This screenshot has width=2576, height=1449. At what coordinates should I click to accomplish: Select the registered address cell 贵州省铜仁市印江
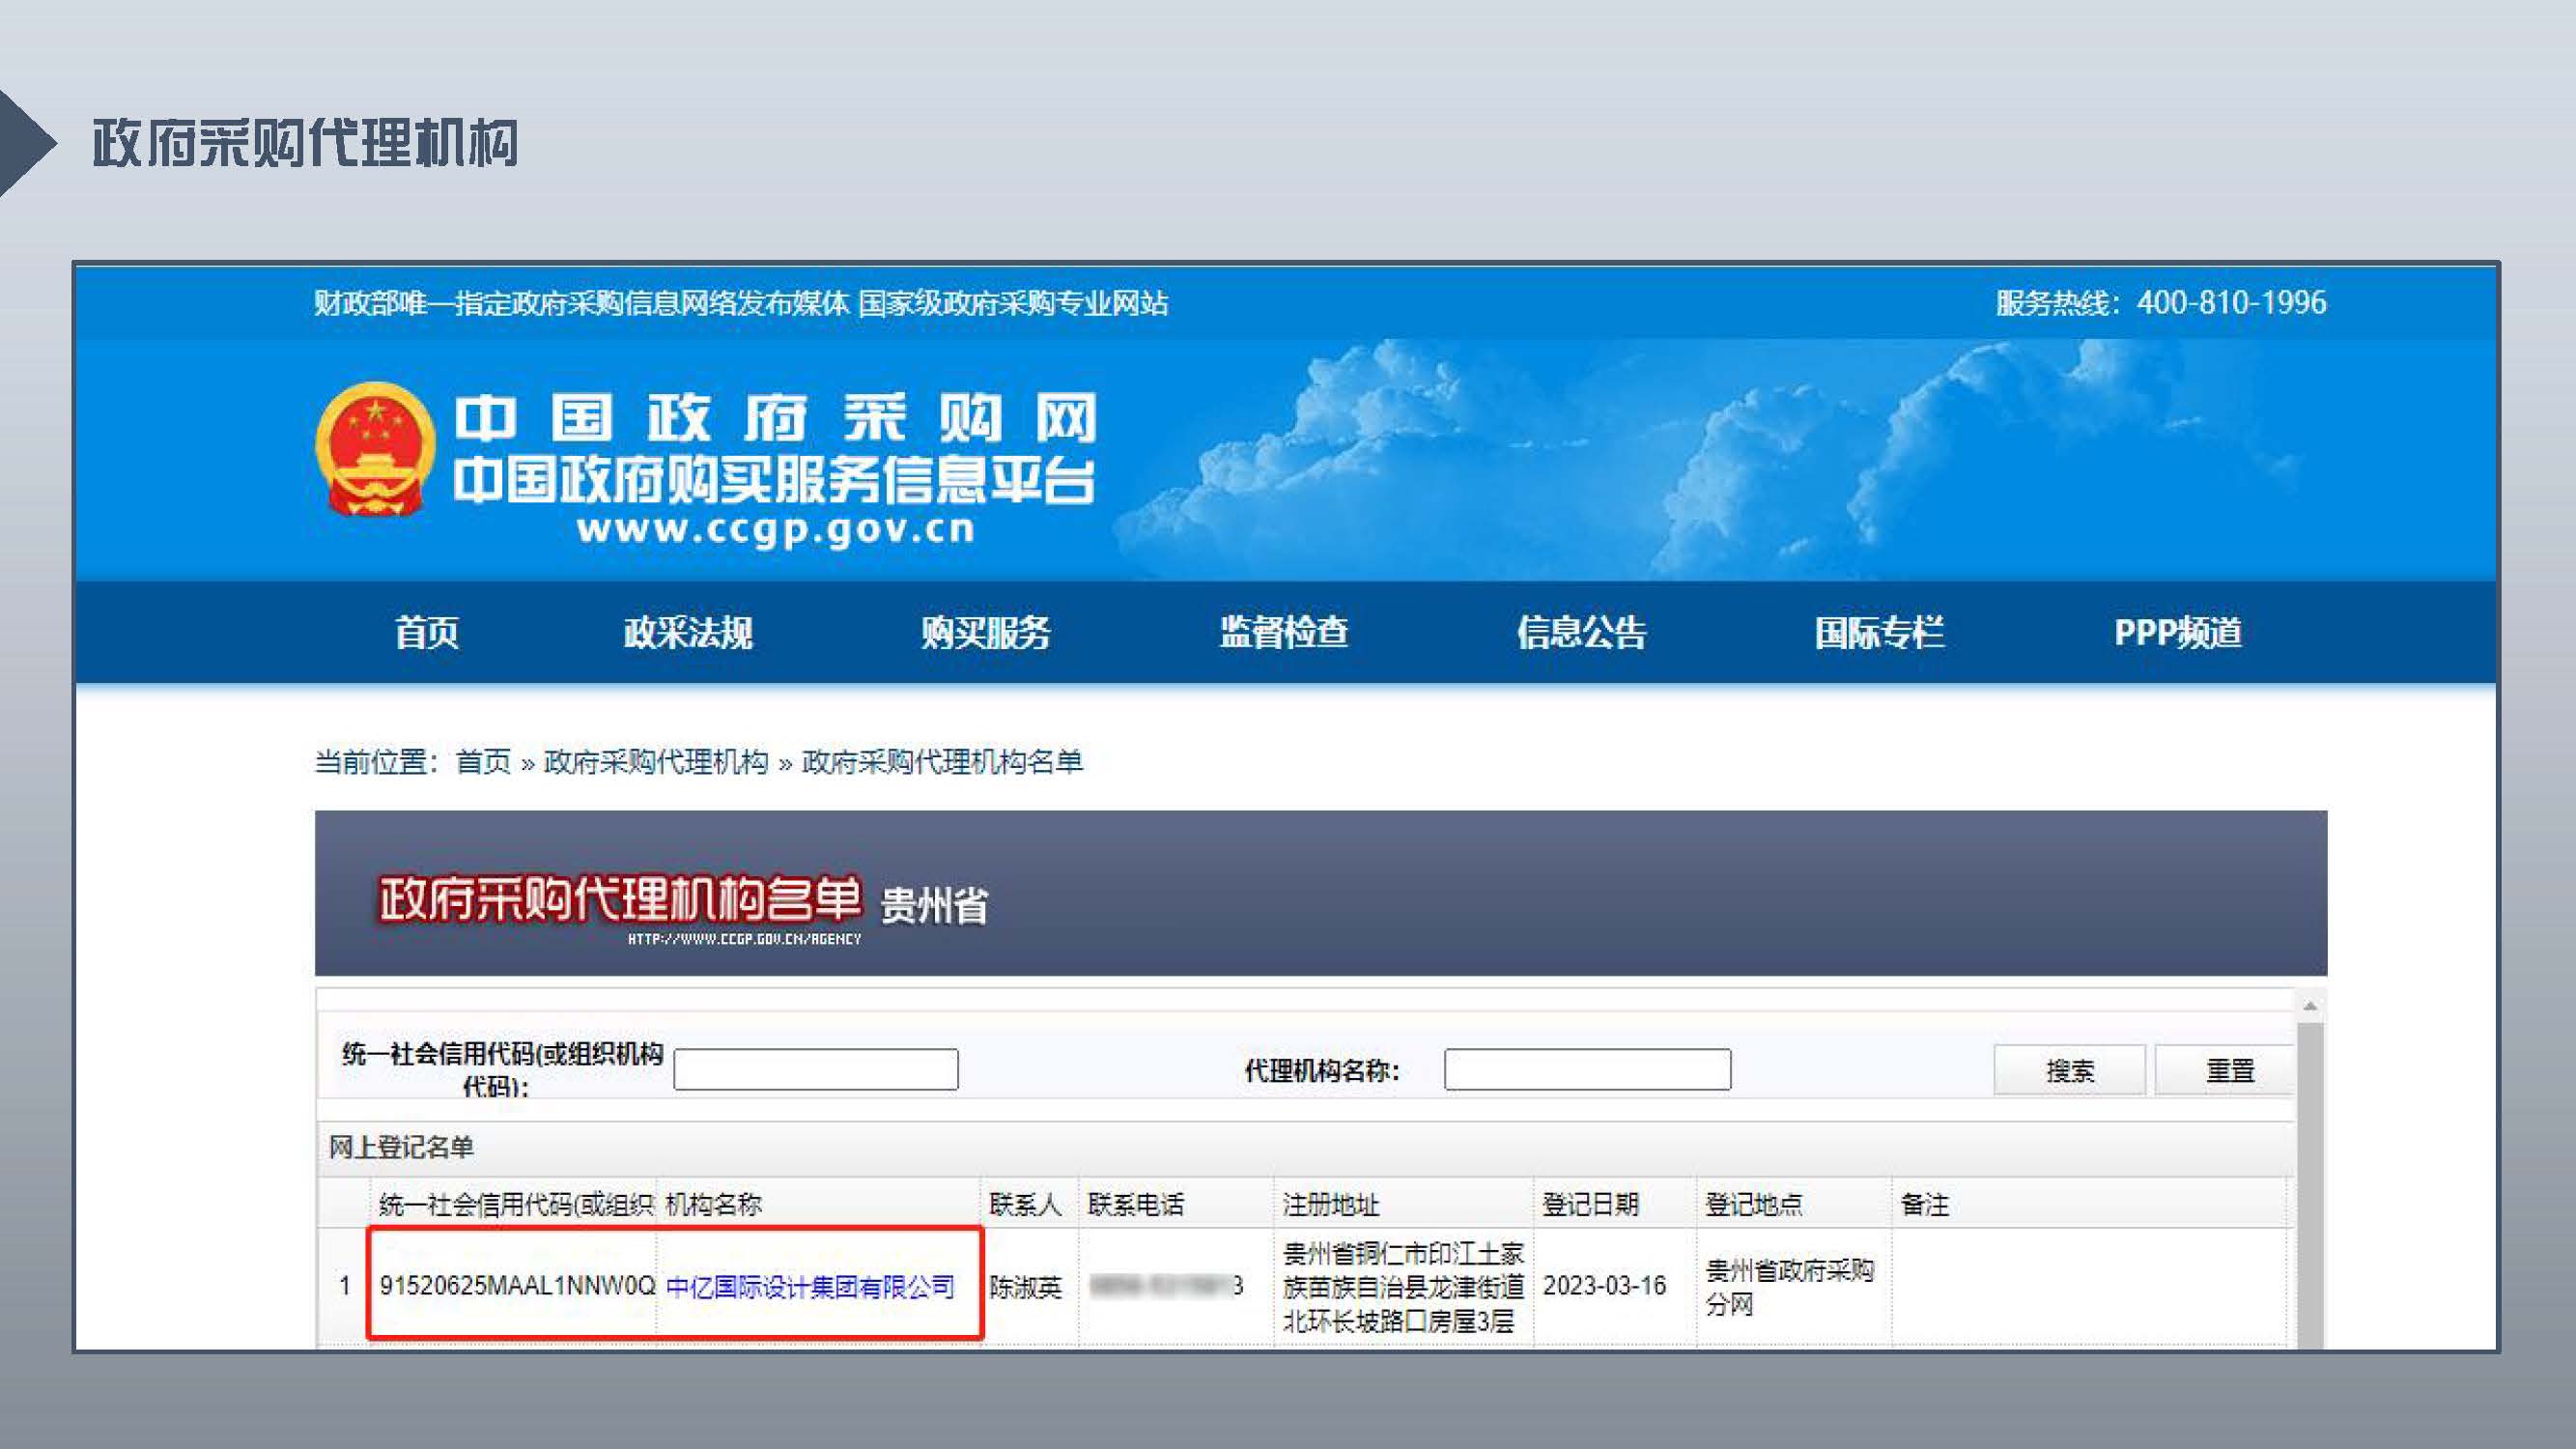pyautogui.click(x=1403, y=1287)
